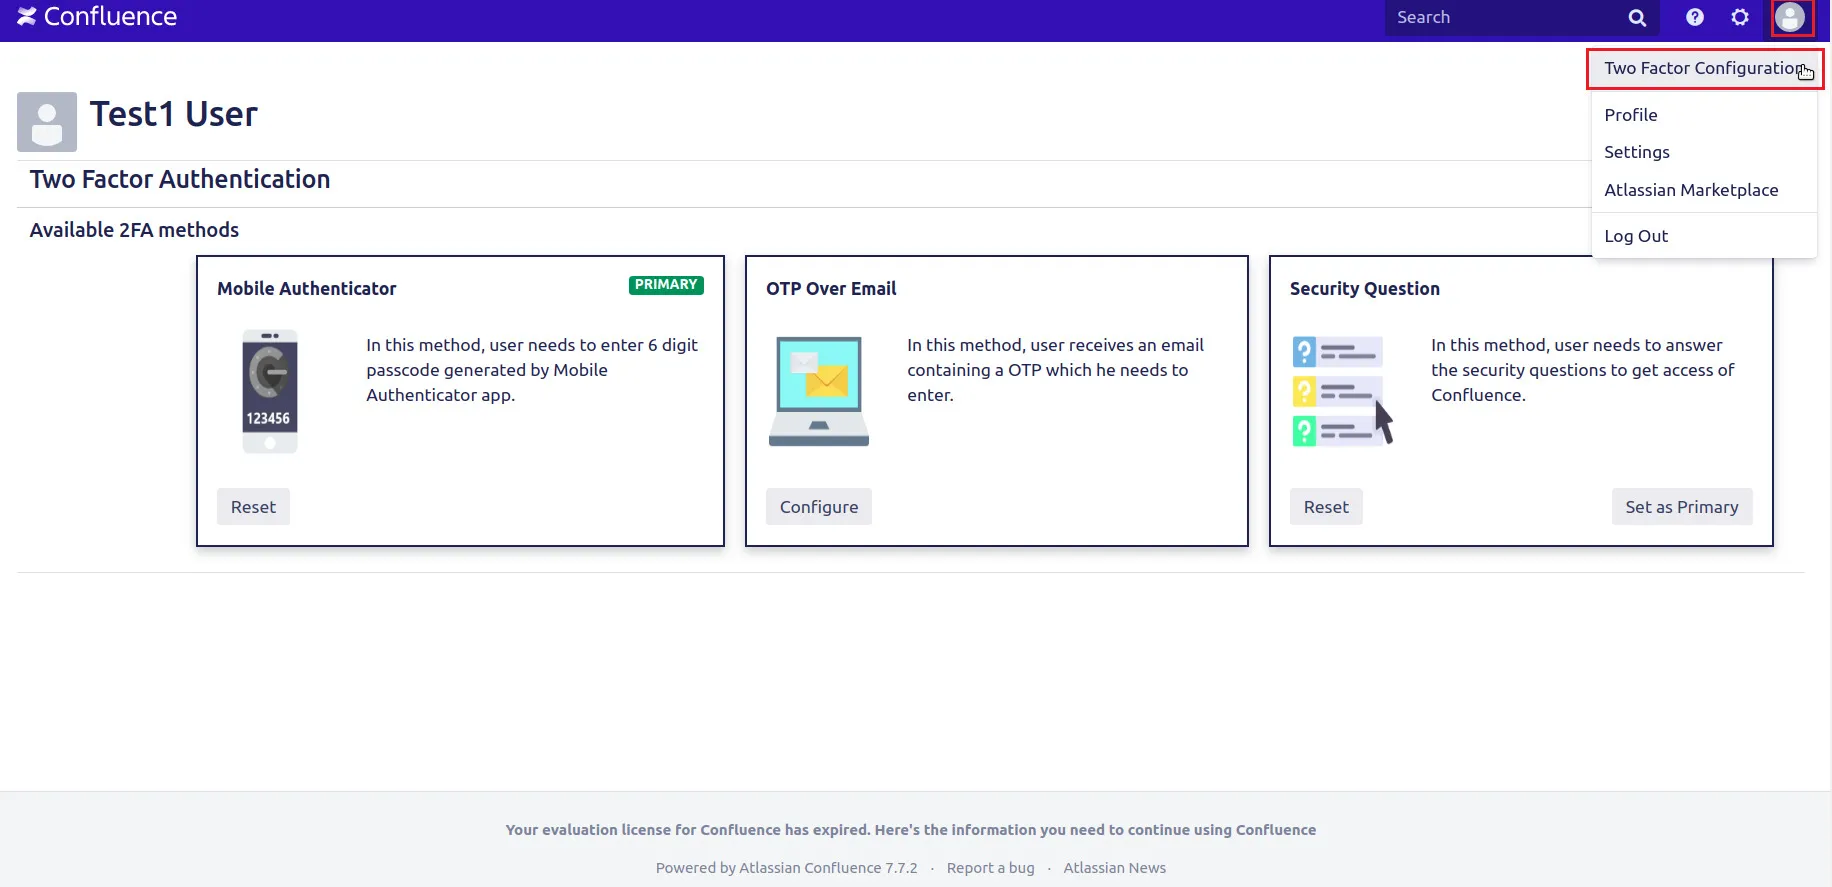The image size is (1832, 887).
Task: Click the evaluation license expired notice
Action: coord(910,830)
